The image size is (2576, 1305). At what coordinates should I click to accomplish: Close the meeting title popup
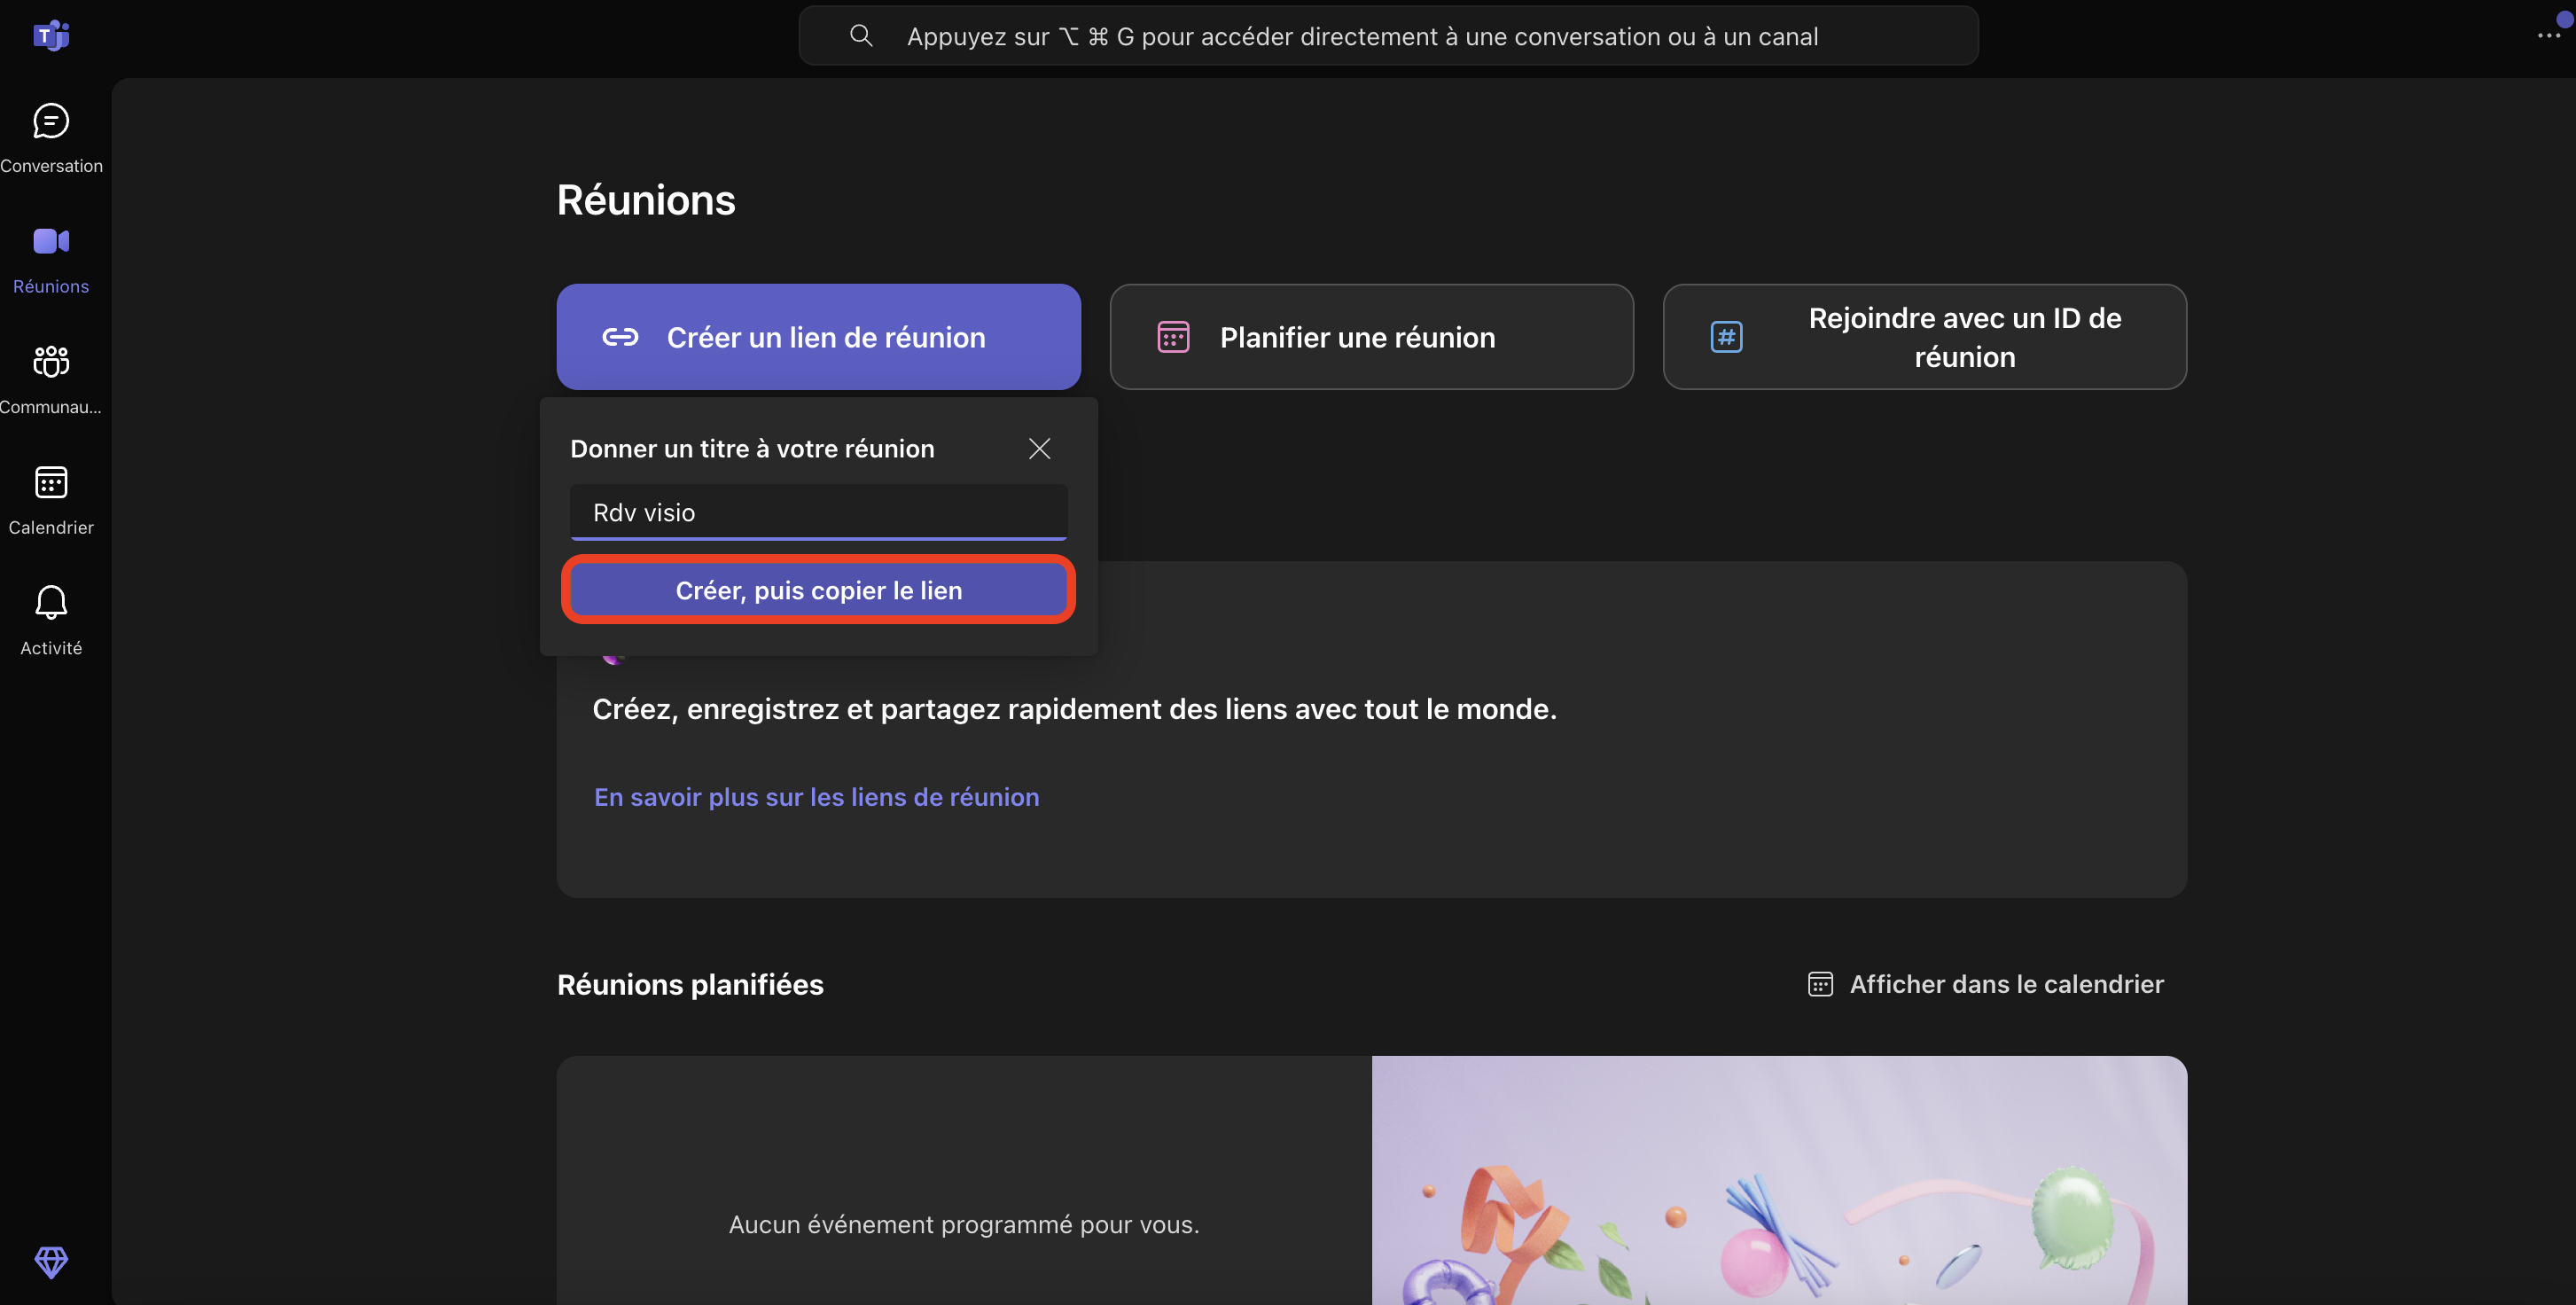tap(1039, 449)
